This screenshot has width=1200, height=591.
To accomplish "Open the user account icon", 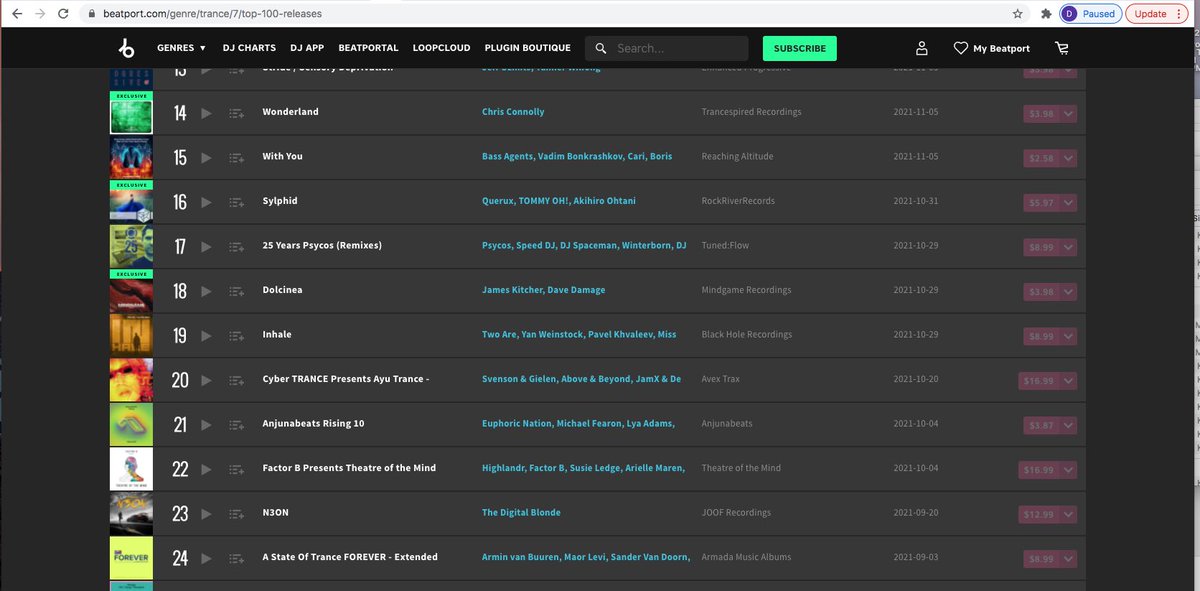I will click(x=922, y=48).
